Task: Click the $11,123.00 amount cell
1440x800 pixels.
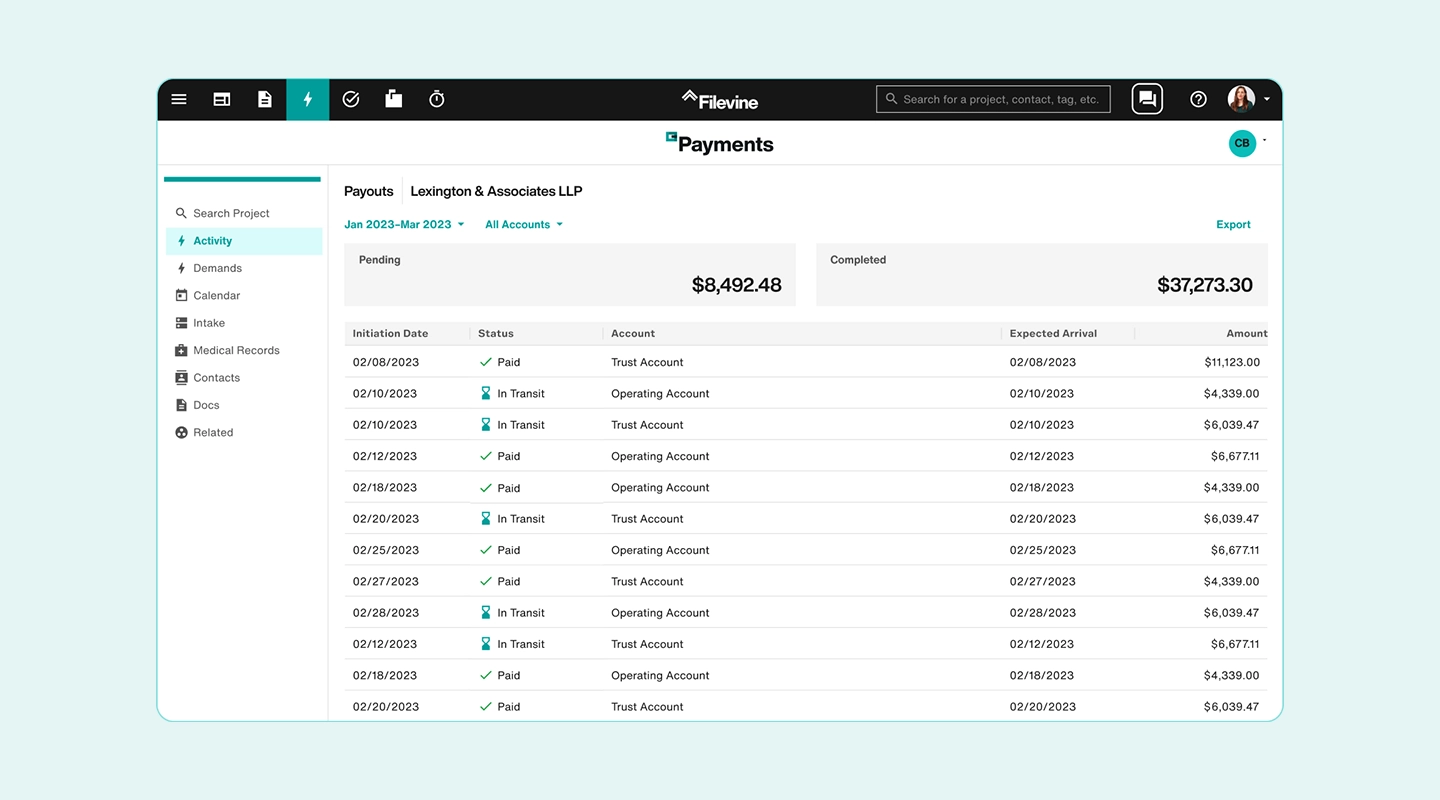Action: 1232,362
